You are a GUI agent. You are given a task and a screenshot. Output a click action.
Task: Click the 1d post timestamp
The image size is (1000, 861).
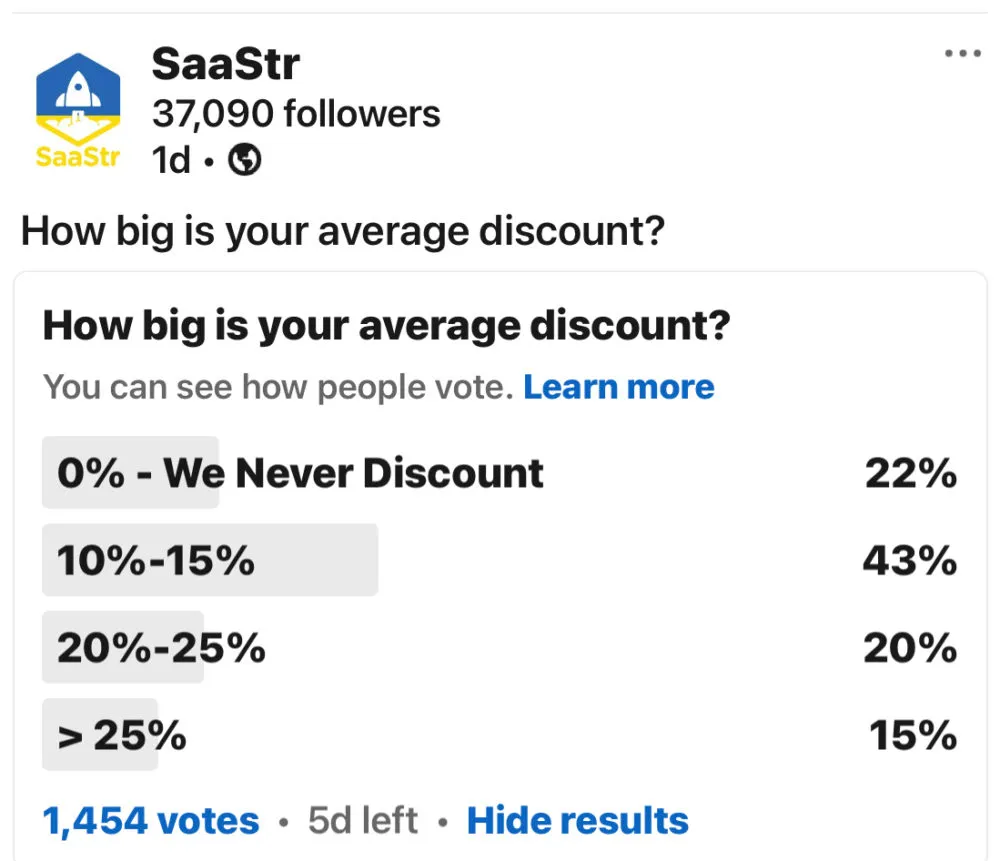pyautogui.click(x=170, y=160)
